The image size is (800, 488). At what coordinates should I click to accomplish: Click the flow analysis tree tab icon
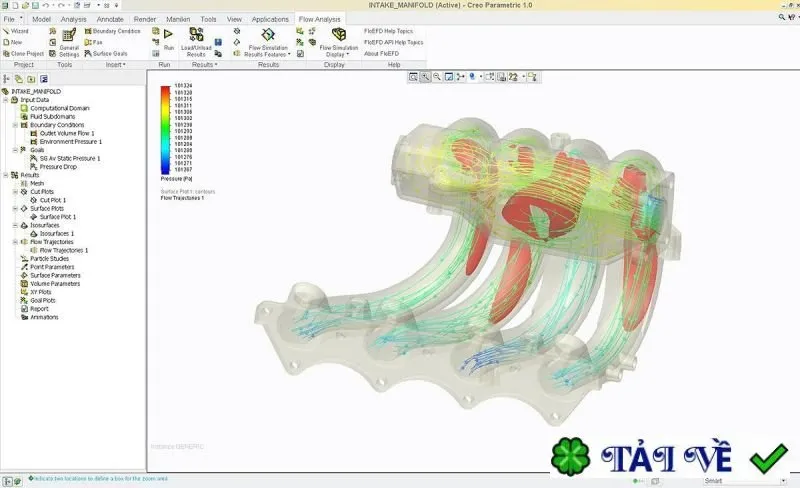[44, 79]
